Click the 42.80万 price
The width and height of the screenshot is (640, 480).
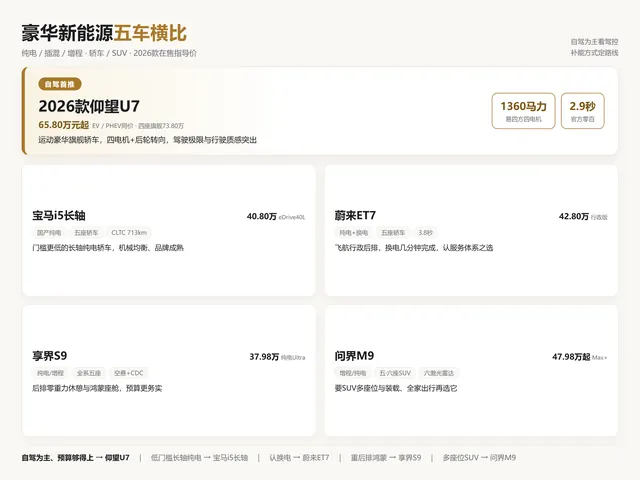[574, 216]
